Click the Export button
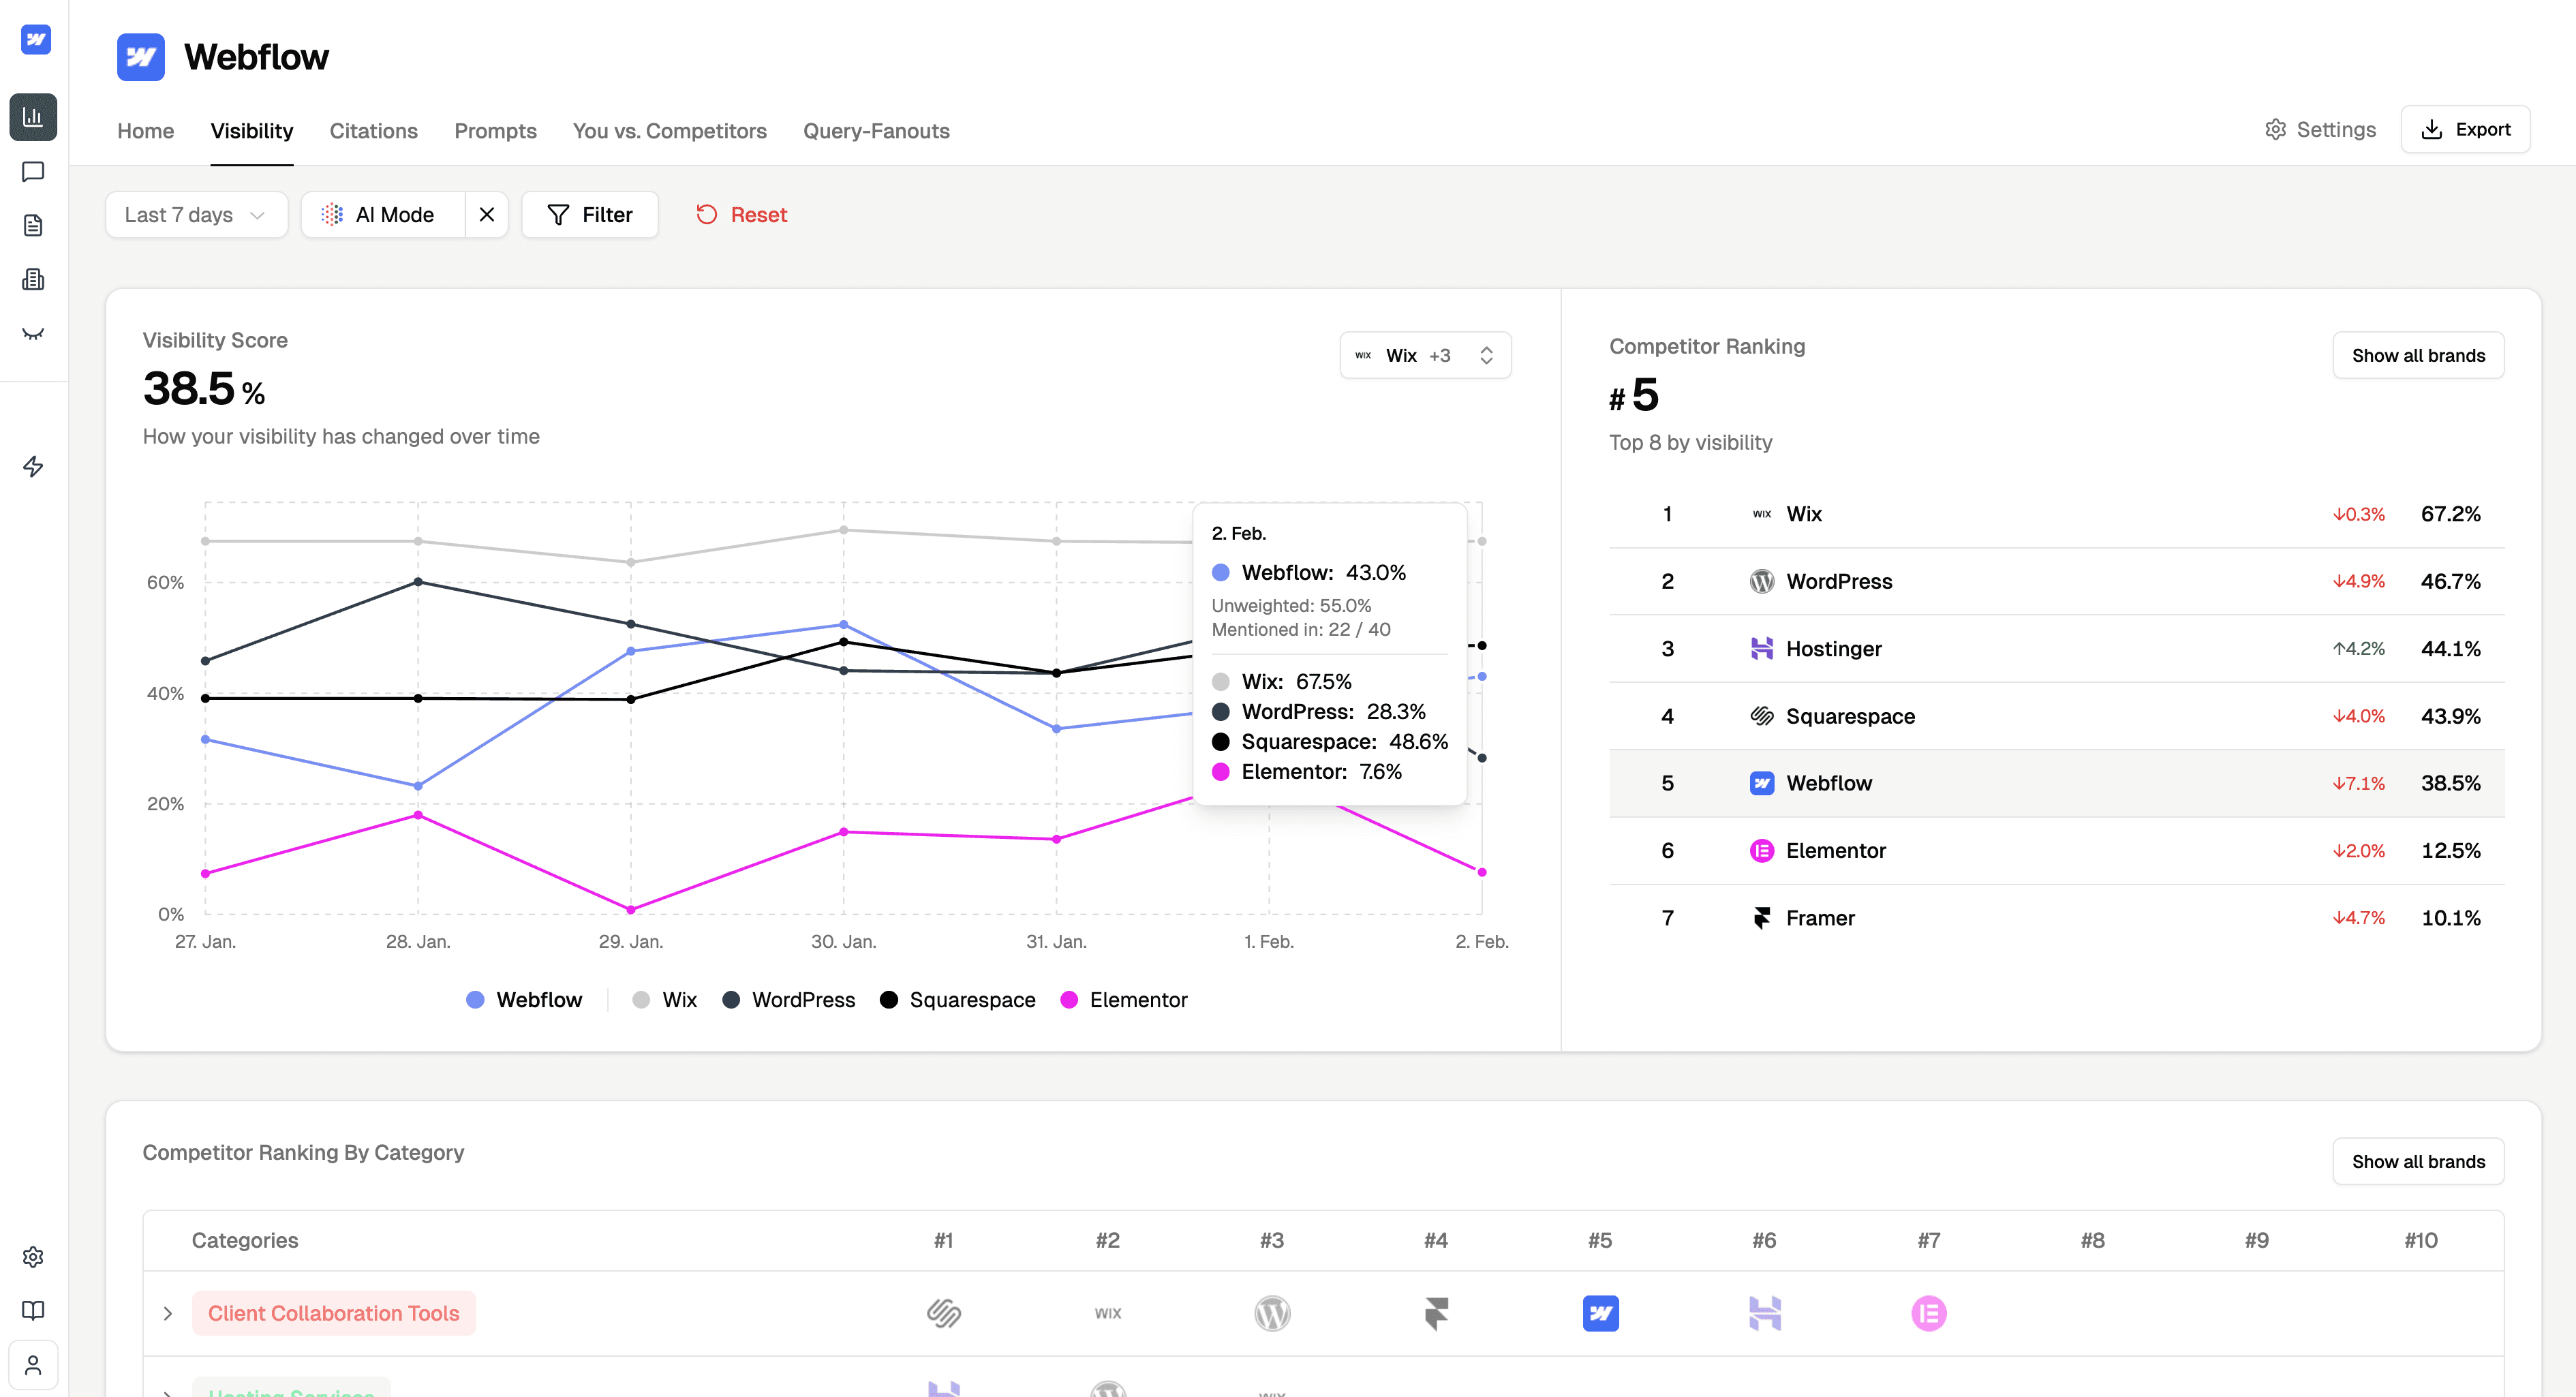This screenshot has width=2576, height=1397. pyautogui.click(x=2465, y=129)
